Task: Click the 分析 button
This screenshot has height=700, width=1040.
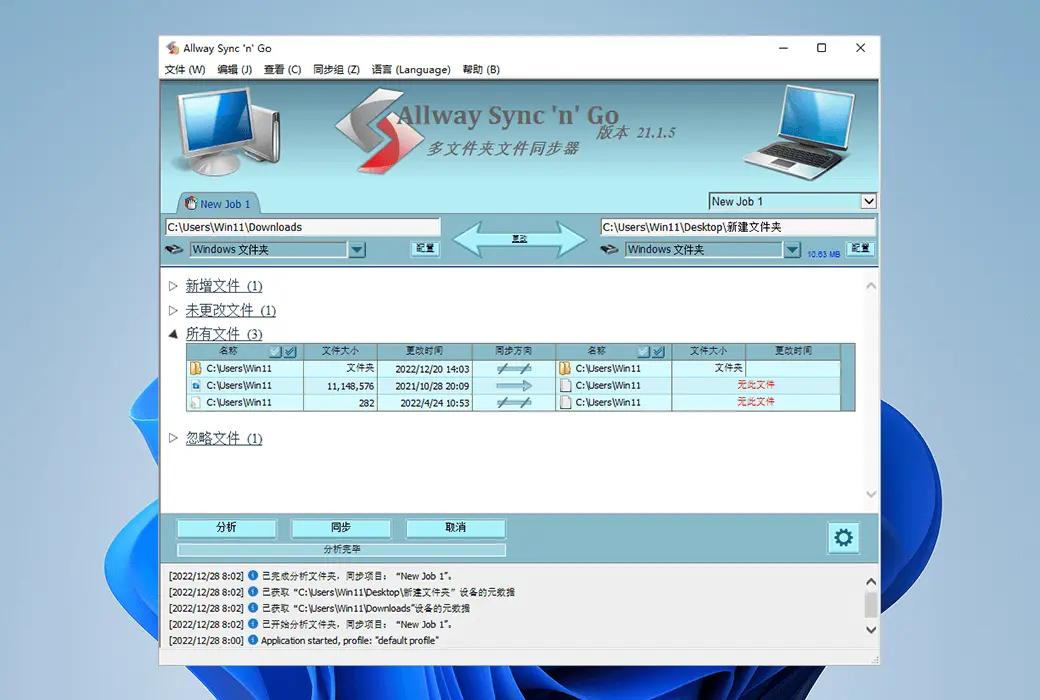Action: [226, 527]
